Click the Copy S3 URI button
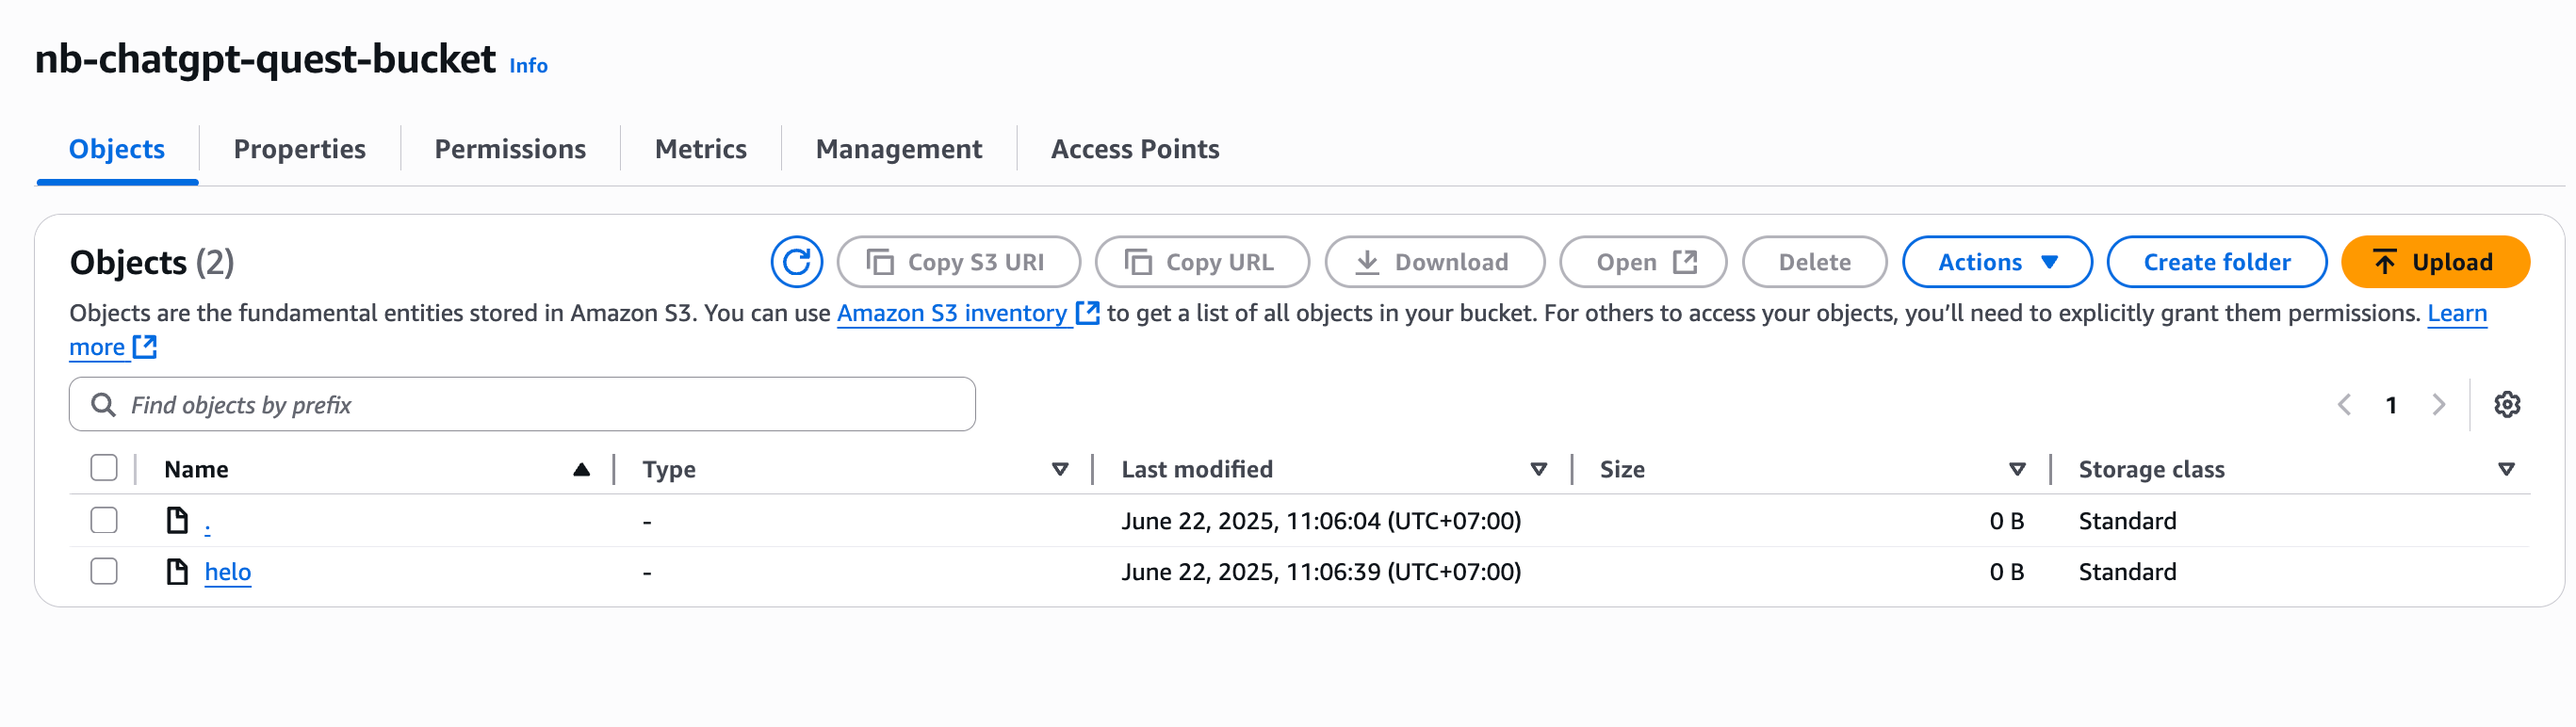This screenshot has width=2576, height=727. (957, 262)
